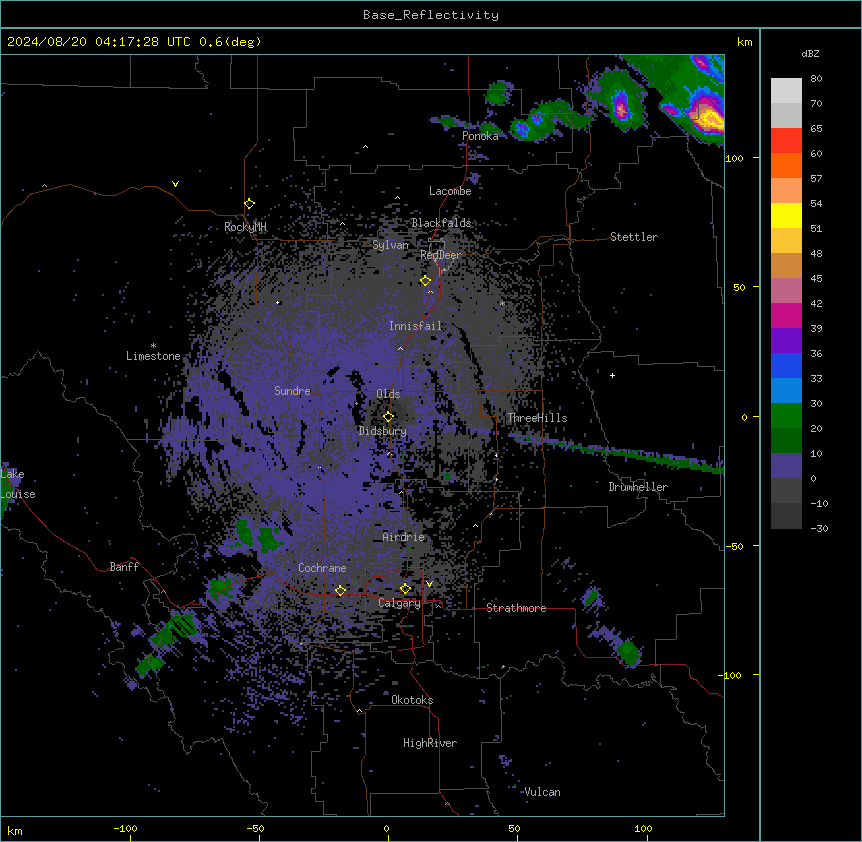
Task: Click the white plus marker east of ThreeHills
Action: tap(612, 375)
